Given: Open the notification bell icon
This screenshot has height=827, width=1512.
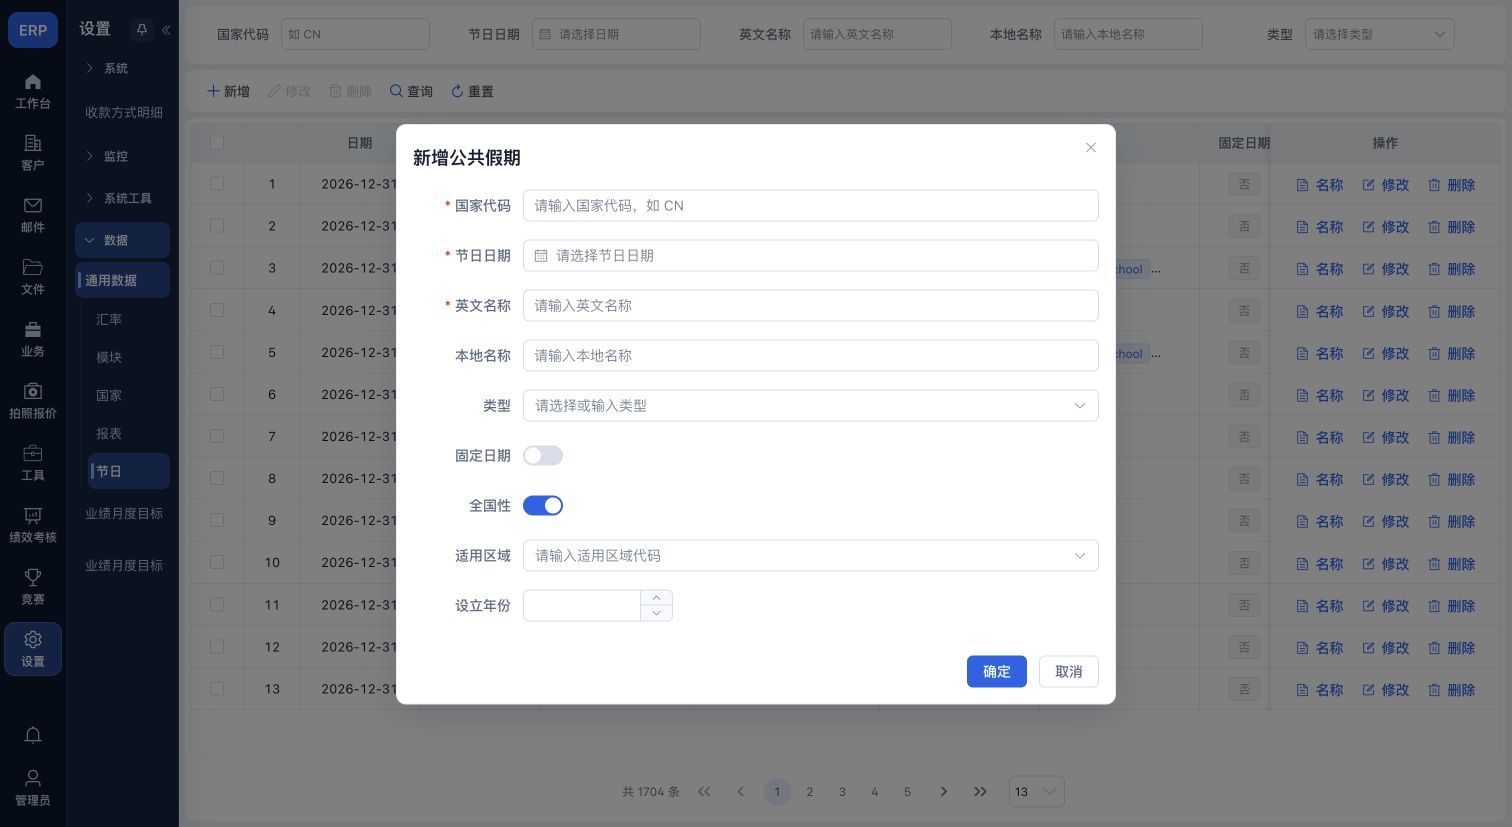Looking at the screenshot, I should (33, 736).
